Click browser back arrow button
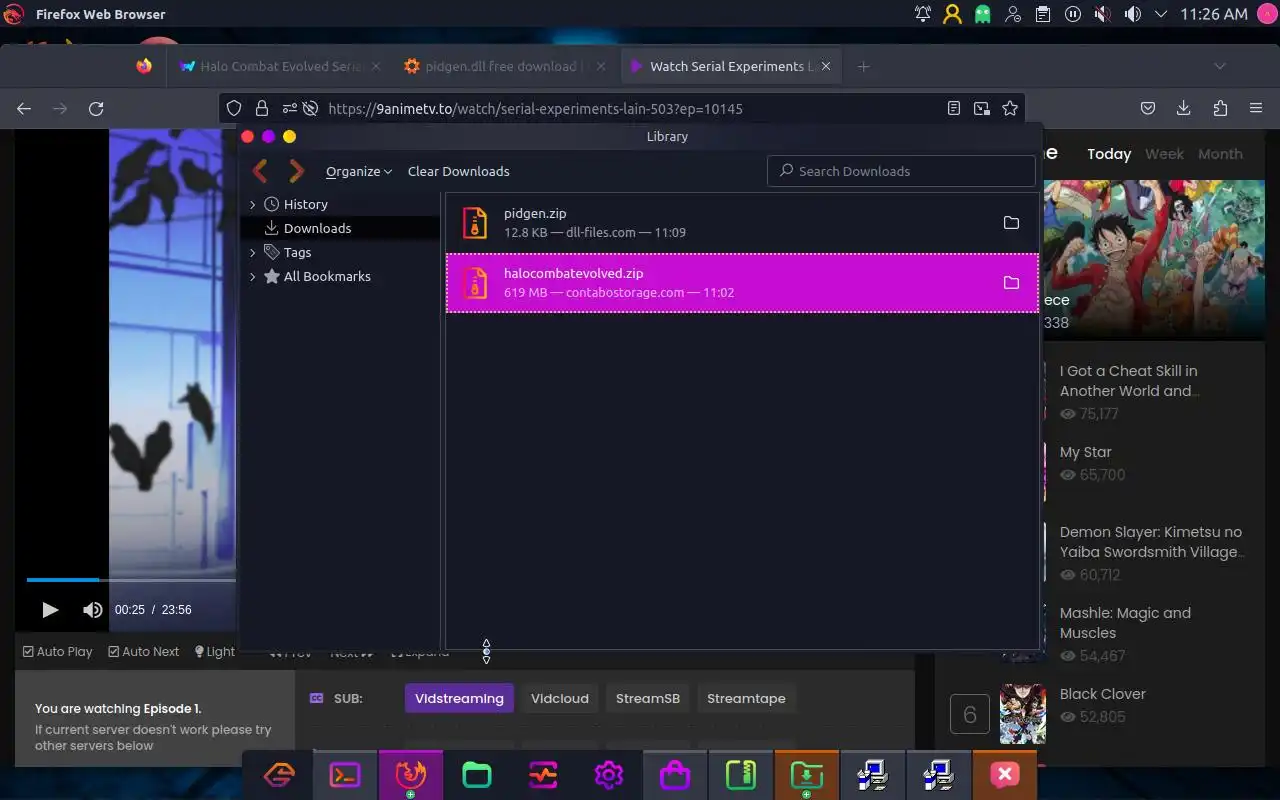This screenshot has width=1280, height=800. (x=24, y=108)
